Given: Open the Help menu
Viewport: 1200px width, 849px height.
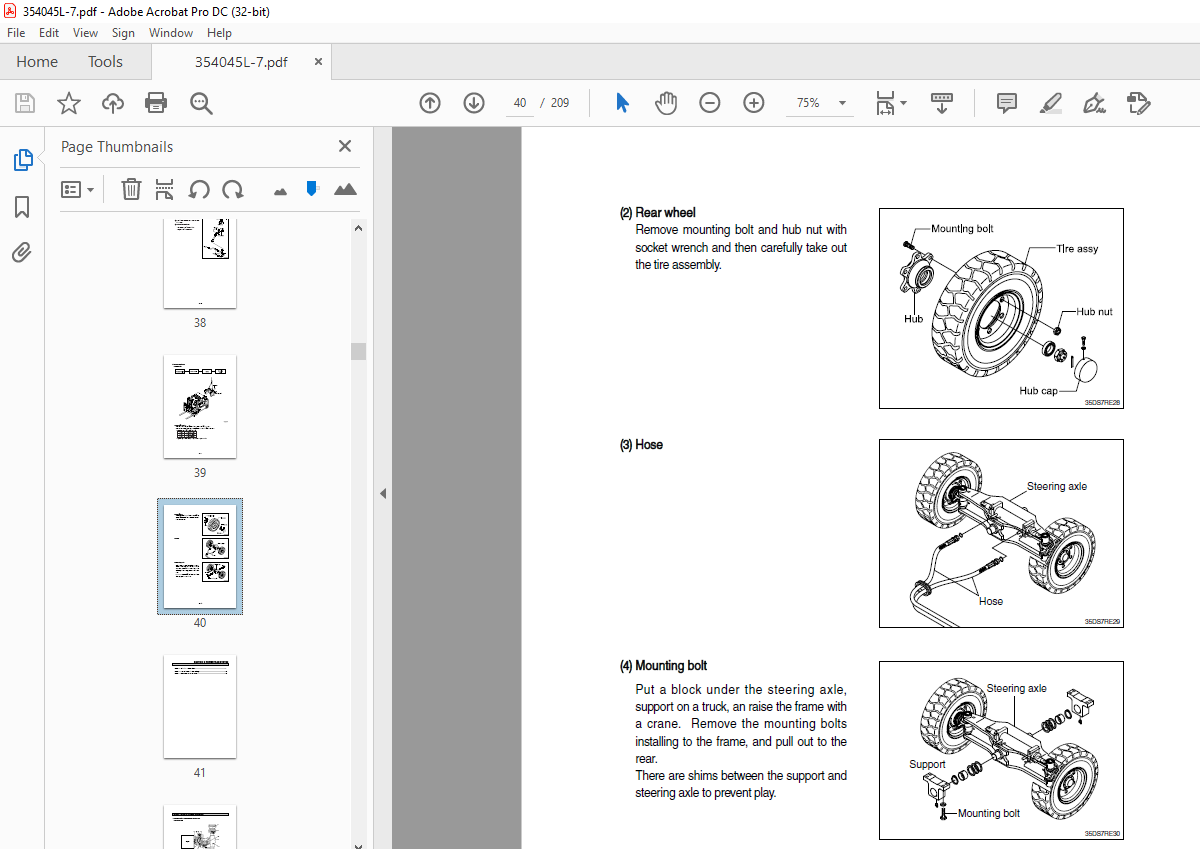Looking at the screenshot, I should pos(219,33).
